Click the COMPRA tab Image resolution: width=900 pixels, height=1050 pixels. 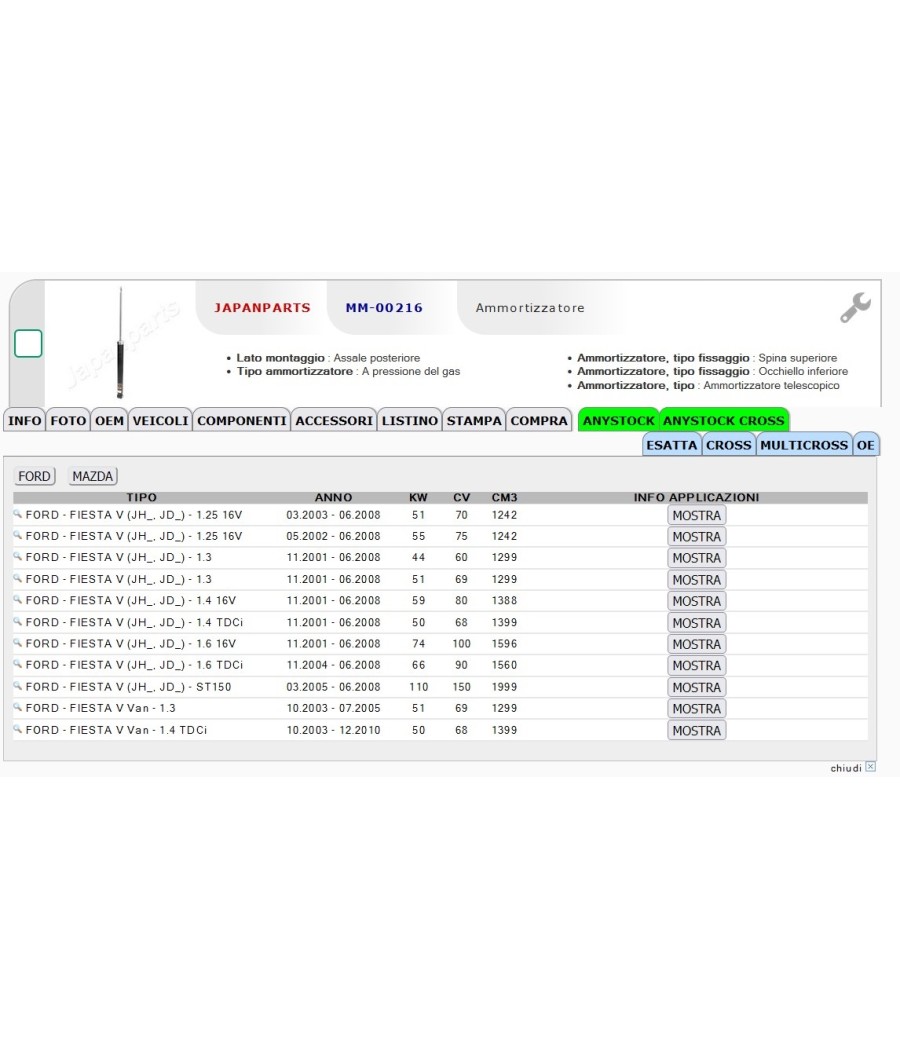point(539,421)
